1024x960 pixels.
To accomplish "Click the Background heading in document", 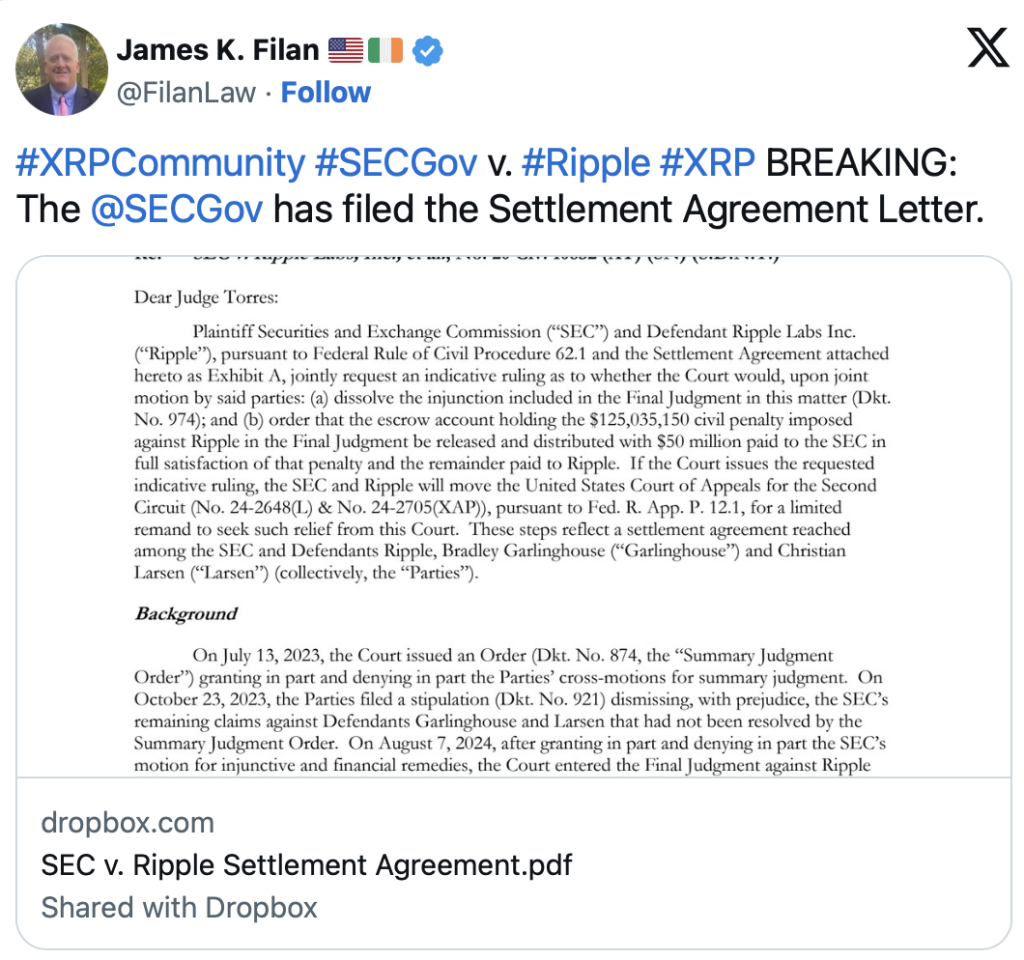I will point(186,614).
